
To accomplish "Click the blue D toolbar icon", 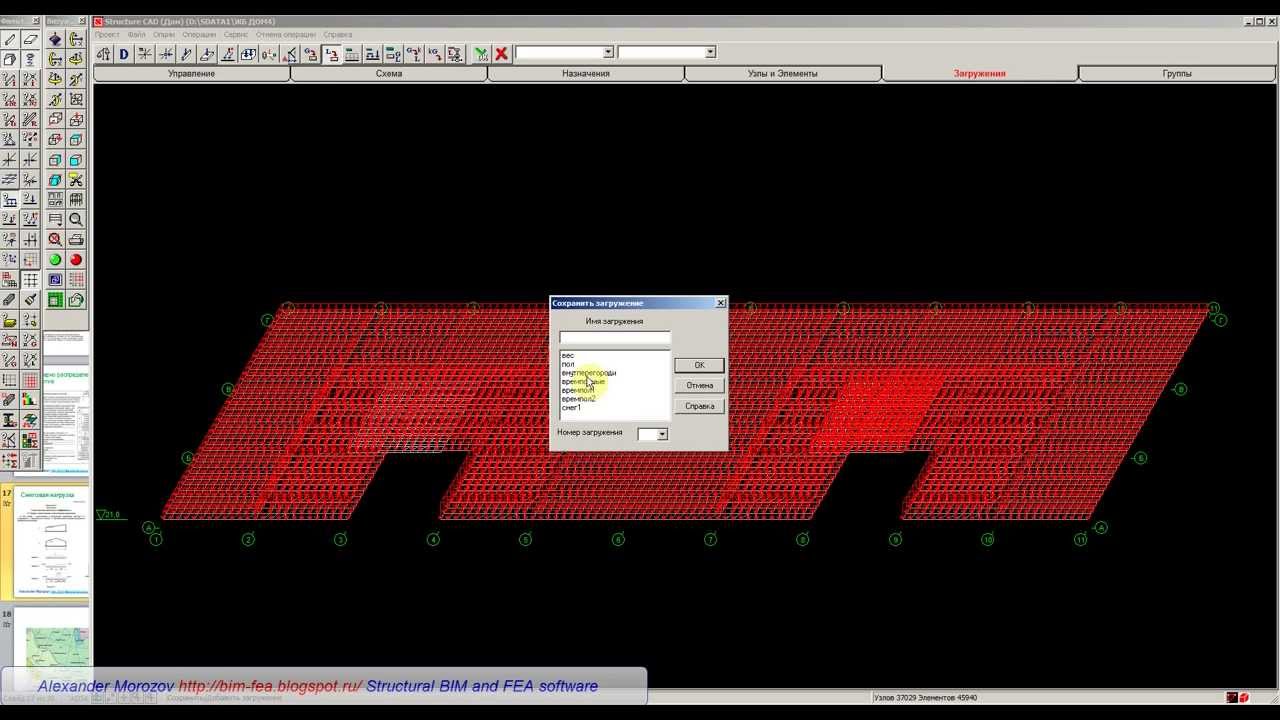I will (124, 54).
